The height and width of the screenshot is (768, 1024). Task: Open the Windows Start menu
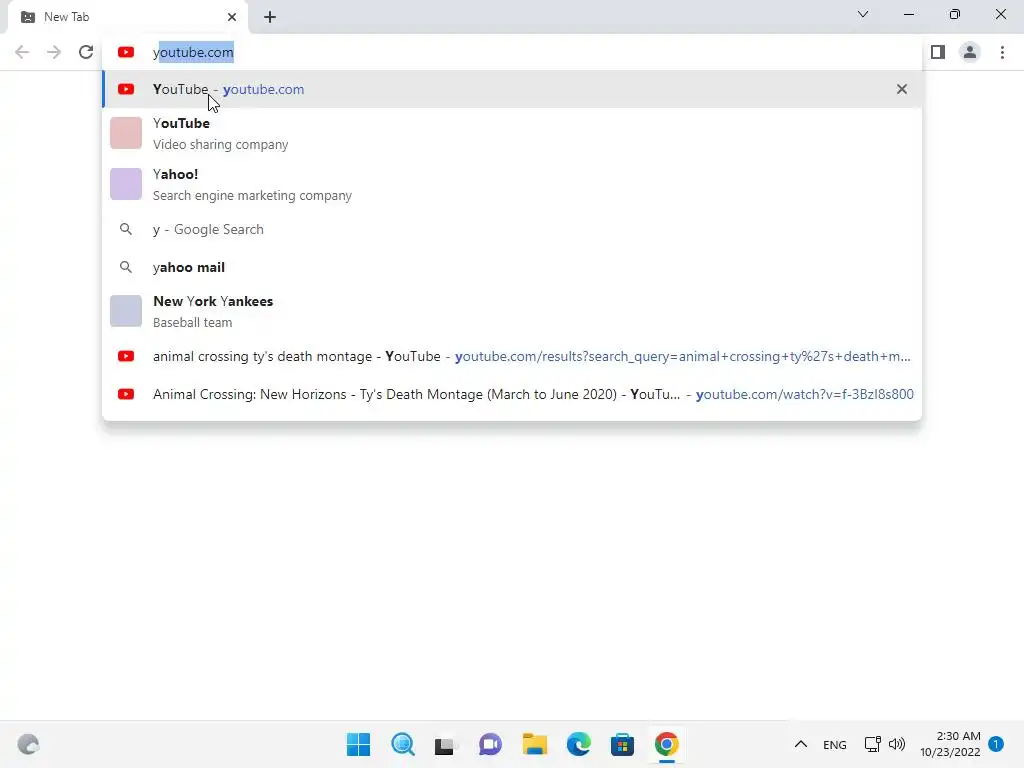358,744
